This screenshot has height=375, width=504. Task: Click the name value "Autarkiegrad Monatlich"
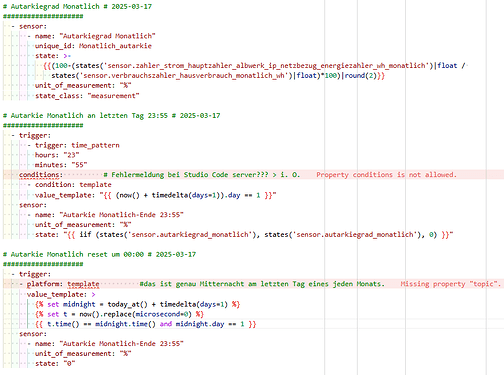click(x=107, y=36)
